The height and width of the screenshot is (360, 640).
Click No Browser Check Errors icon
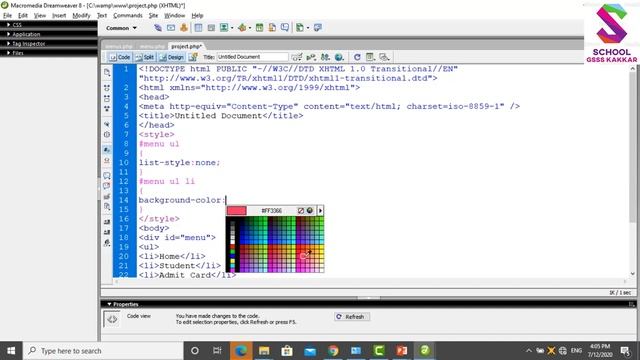click(x=297, y=57)
